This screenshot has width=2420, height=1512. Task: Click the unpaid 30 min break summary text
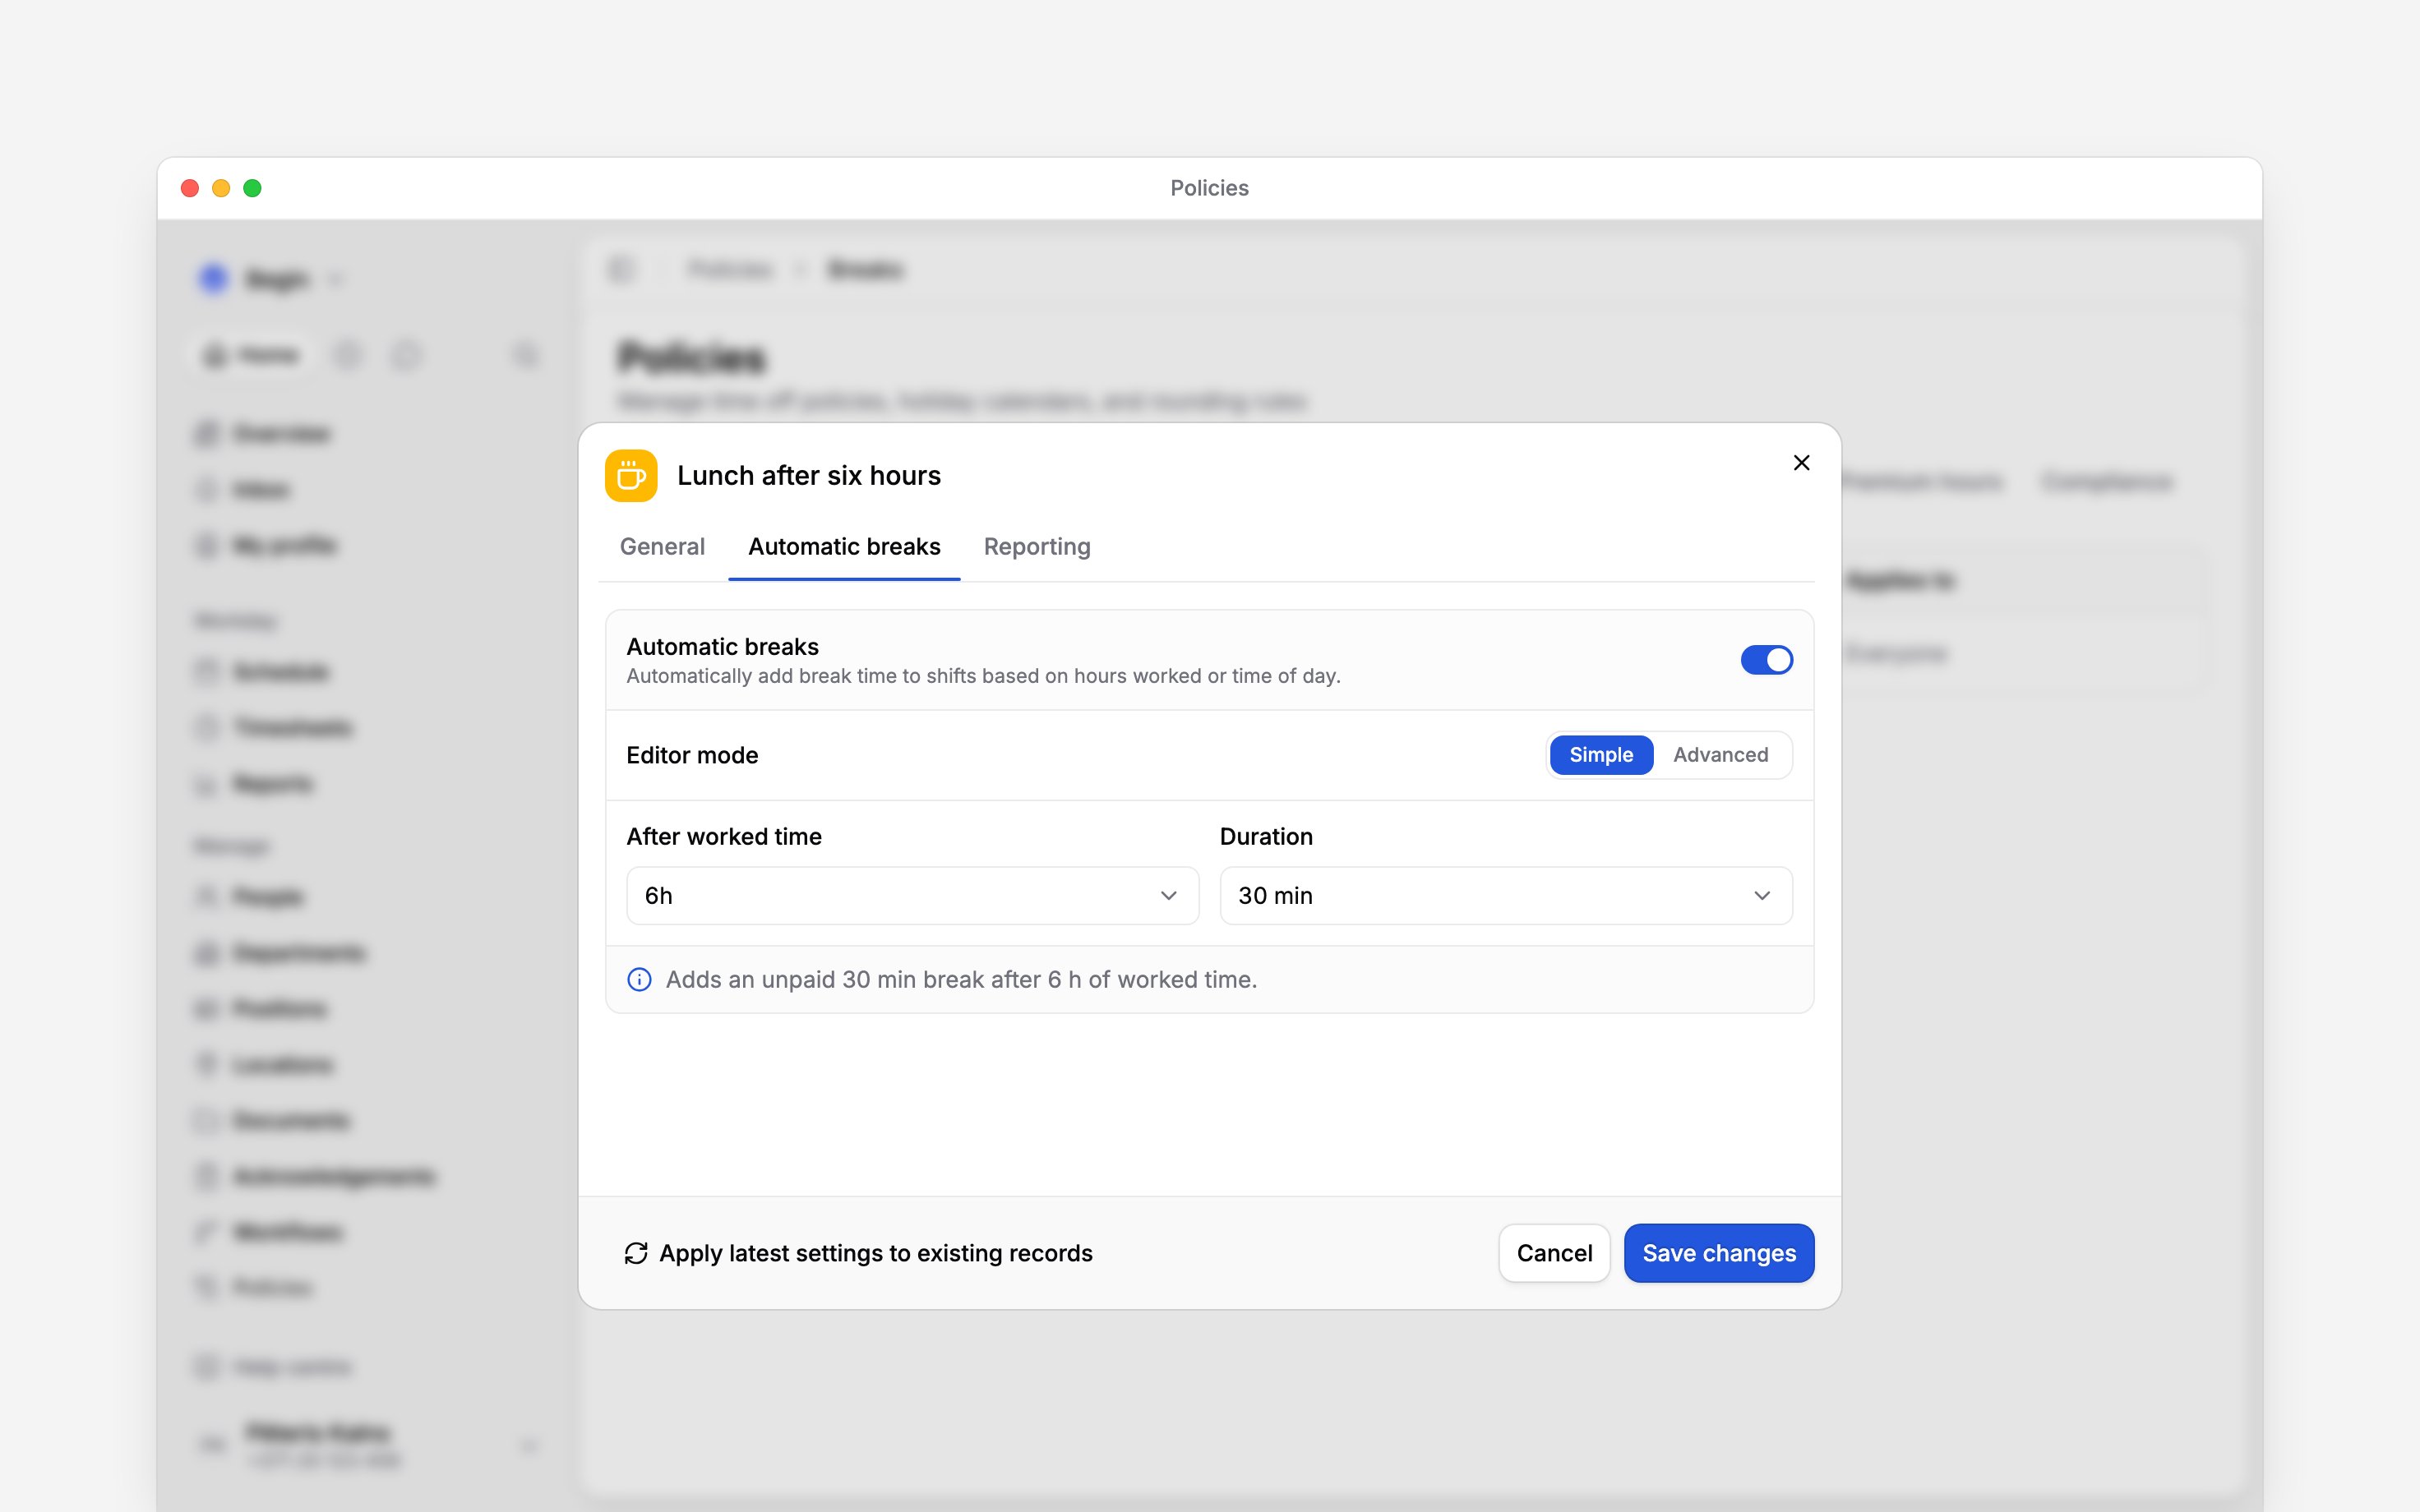pyautogui.click(x=961, y=979)
